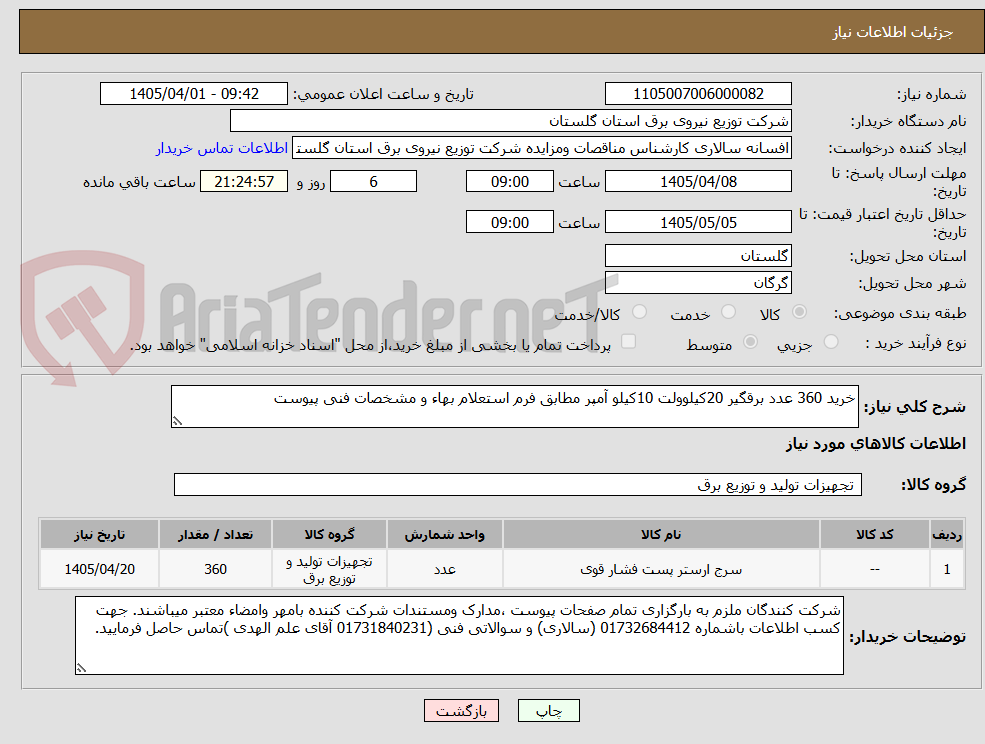This screenshot has width=985, height=744.
Task: Click the request creator field
Action: [x=541, y=148]
